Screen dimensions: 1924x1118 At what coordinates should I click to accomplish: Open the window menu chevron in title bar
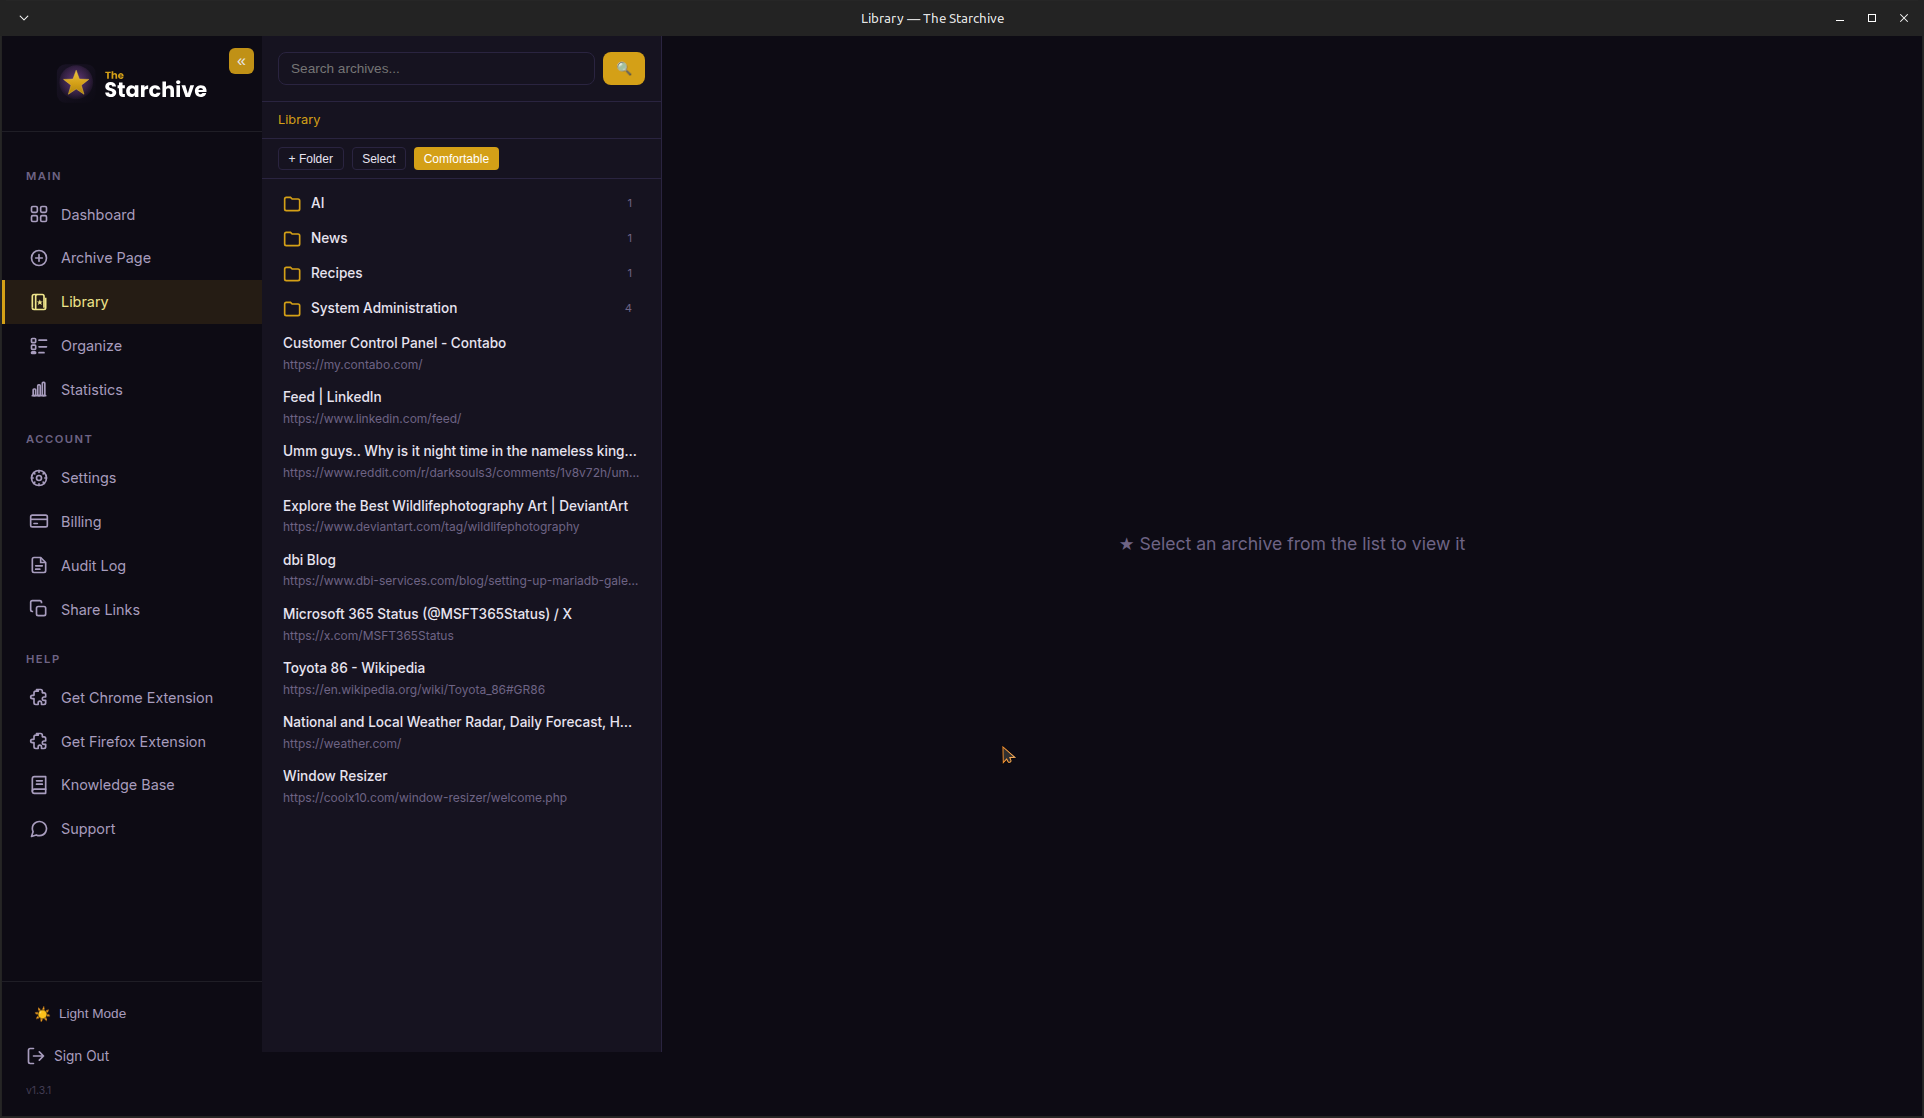[24, 18]
